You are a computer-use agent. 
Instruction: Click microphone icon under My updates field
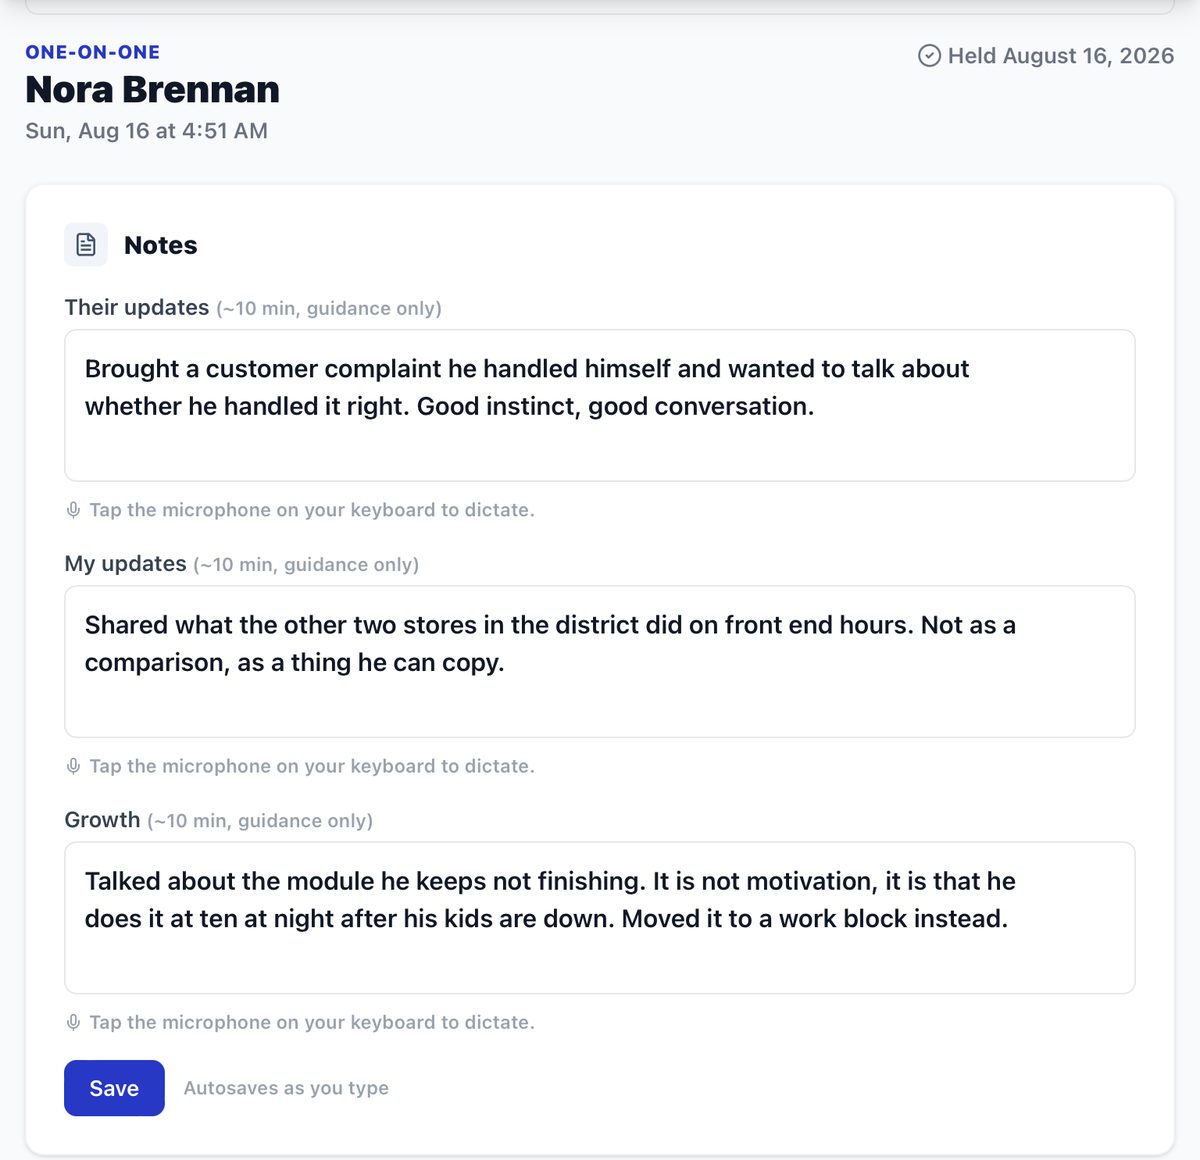[73, 766]
